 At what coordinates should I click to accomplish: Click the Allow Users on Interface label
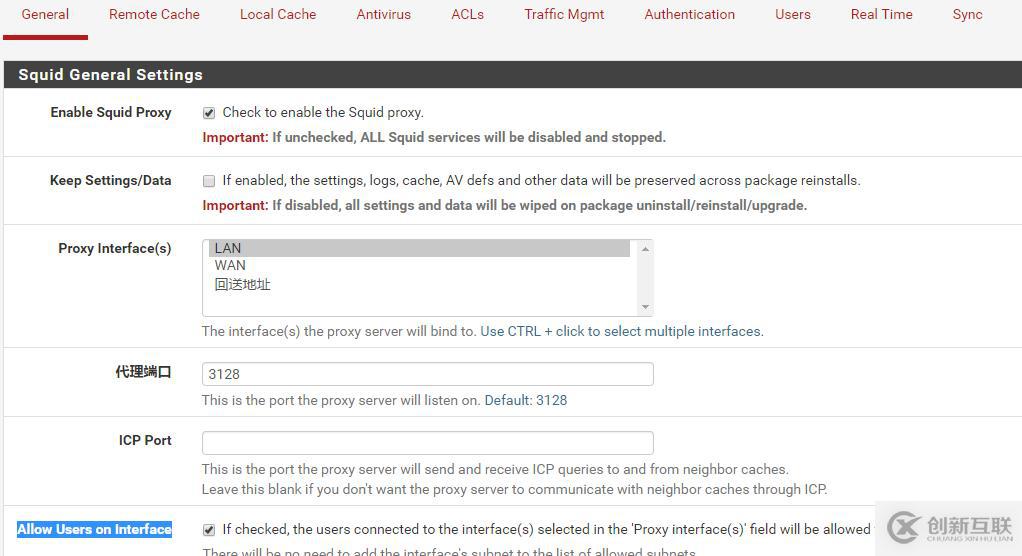pos(95,529)
